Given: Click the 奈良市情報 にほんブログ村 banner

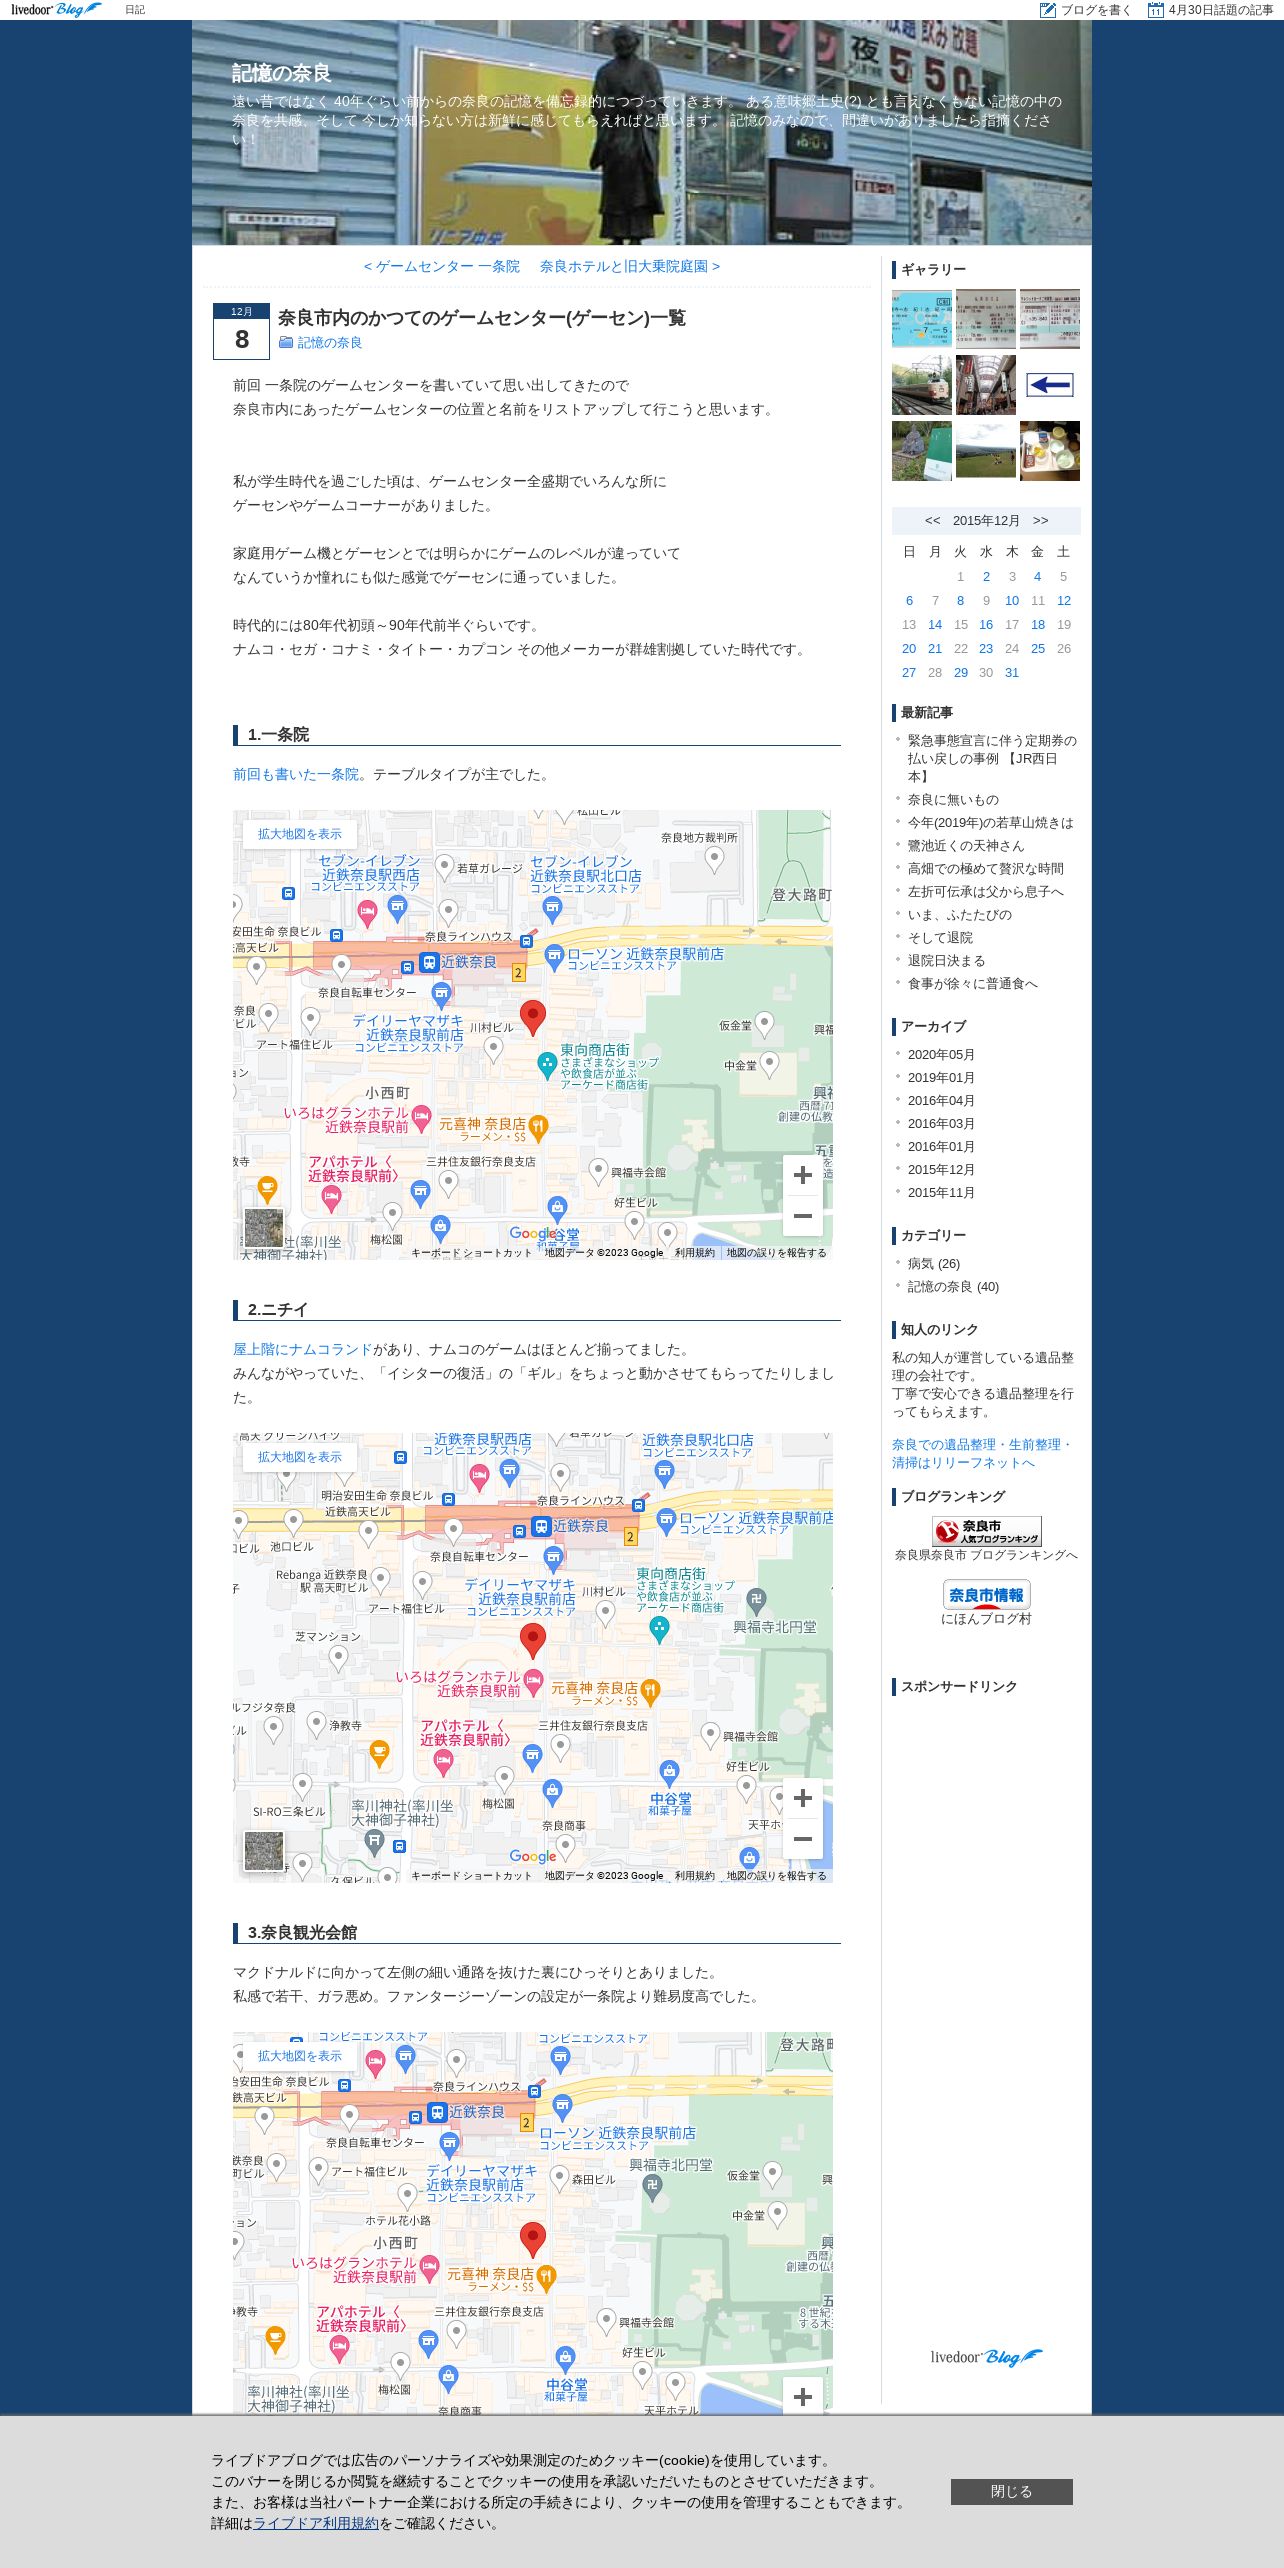Looking at the screenshot, I should coord(986,1594).
